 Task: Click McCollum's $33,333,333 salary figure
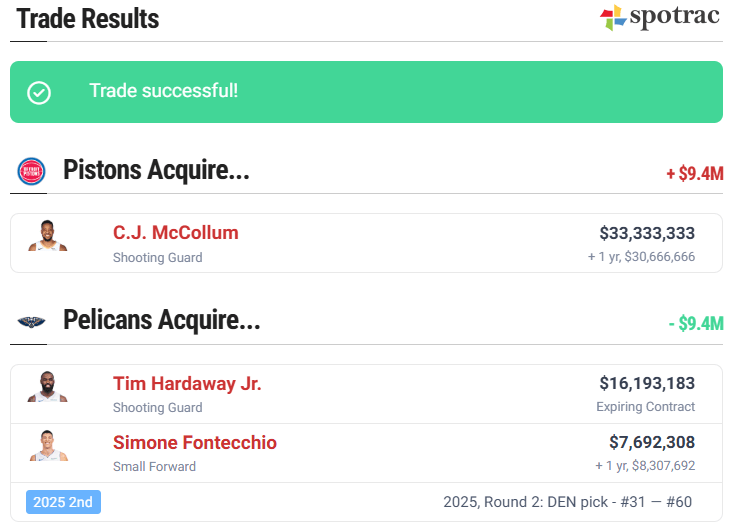pos(647,233)
